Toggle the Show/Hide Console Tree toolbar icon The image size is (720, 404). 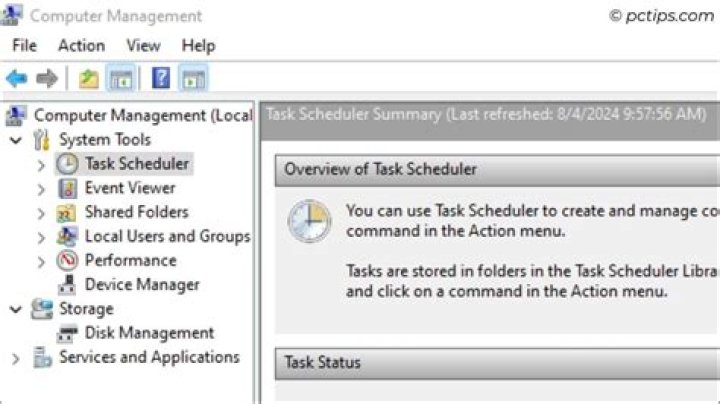(x=121, y=79)
